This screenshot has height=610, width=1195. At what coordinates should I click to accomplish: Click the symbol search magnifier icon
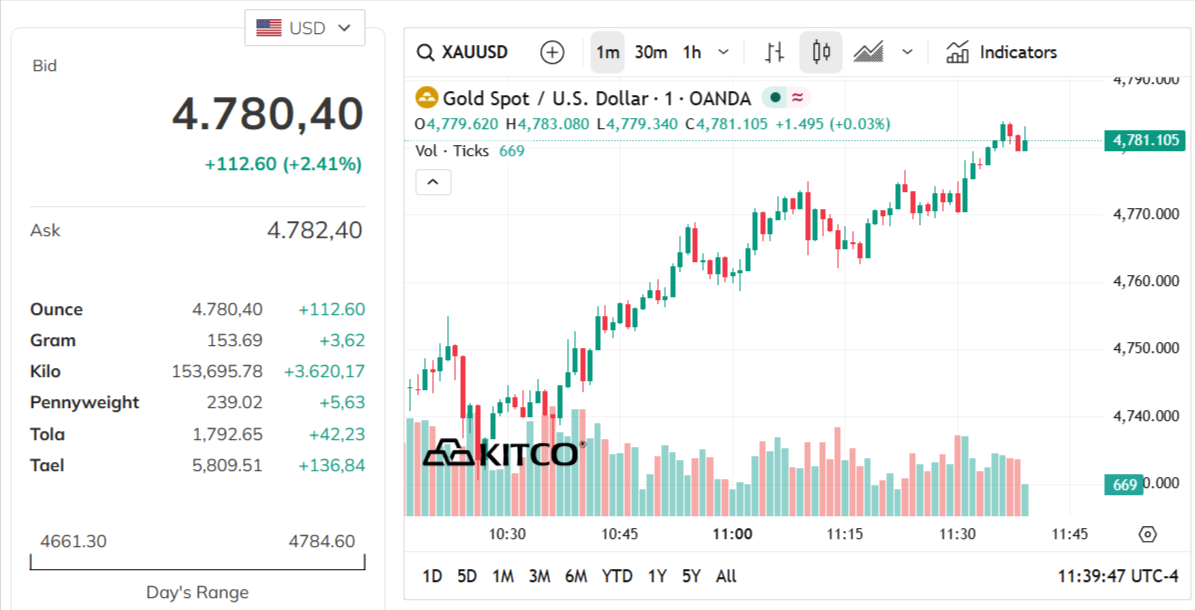coord(425,51)
